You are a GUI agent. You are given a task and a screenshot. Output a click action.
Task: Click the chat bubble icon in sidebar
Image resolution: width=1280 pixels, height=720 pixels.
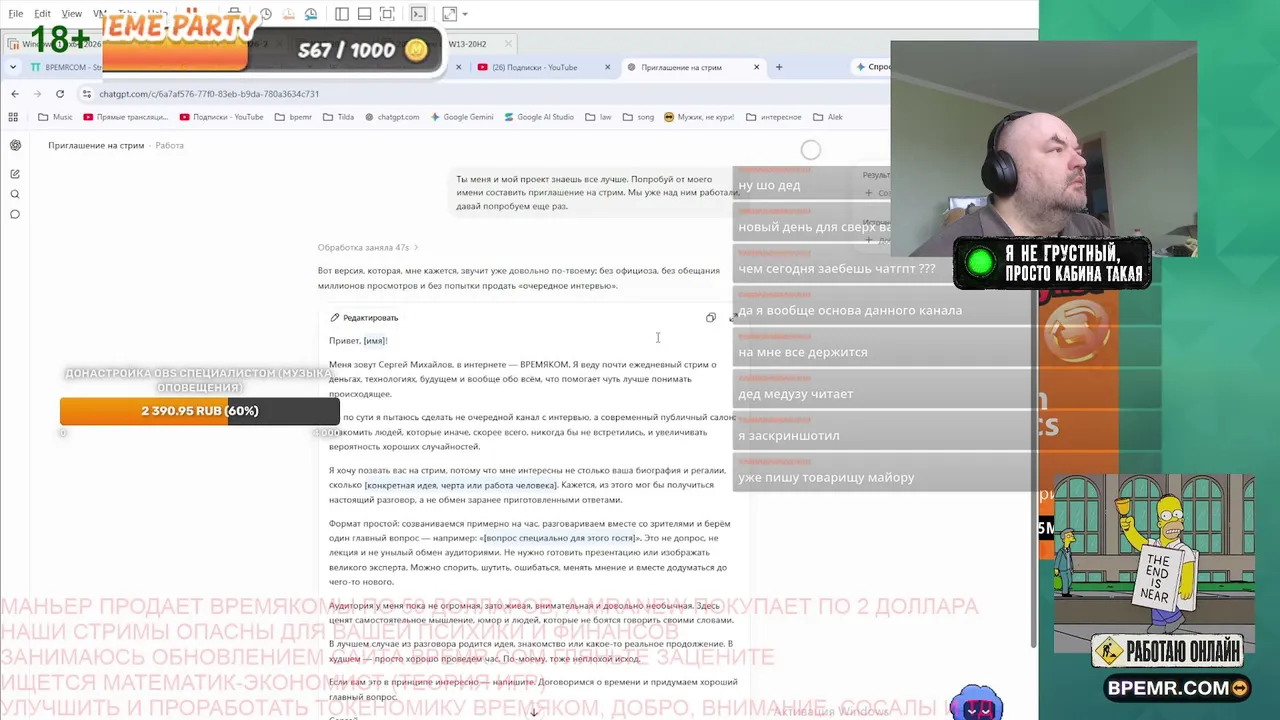[x=15, y=214]
